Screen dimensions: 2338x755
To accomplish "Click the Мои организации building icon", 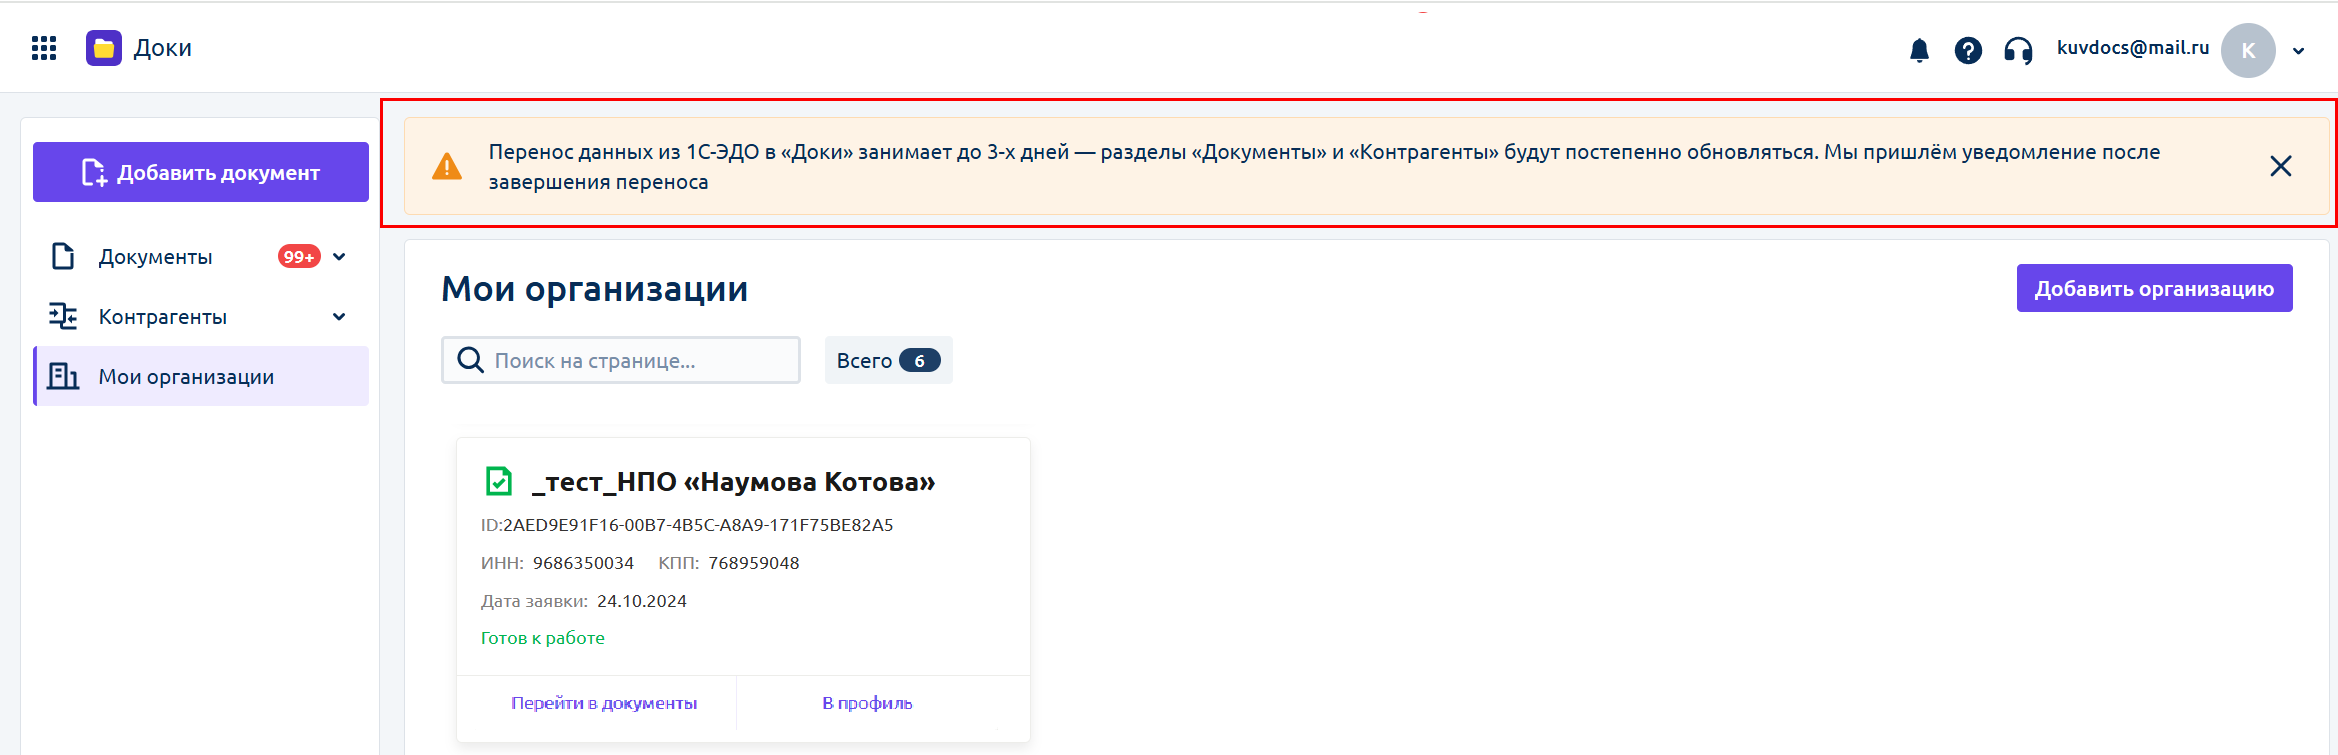I will pos(63,376).
